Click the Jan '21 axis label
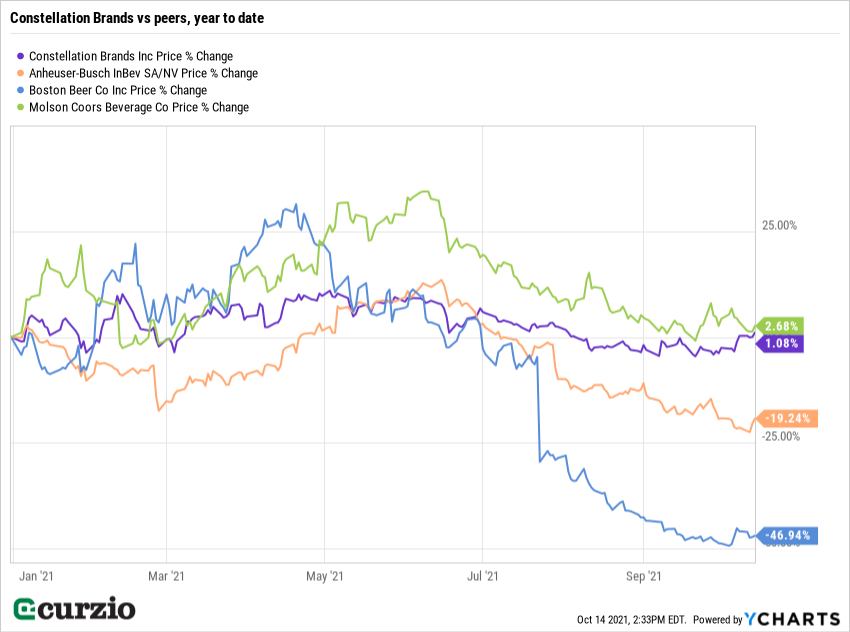 (x=37, y=576)
